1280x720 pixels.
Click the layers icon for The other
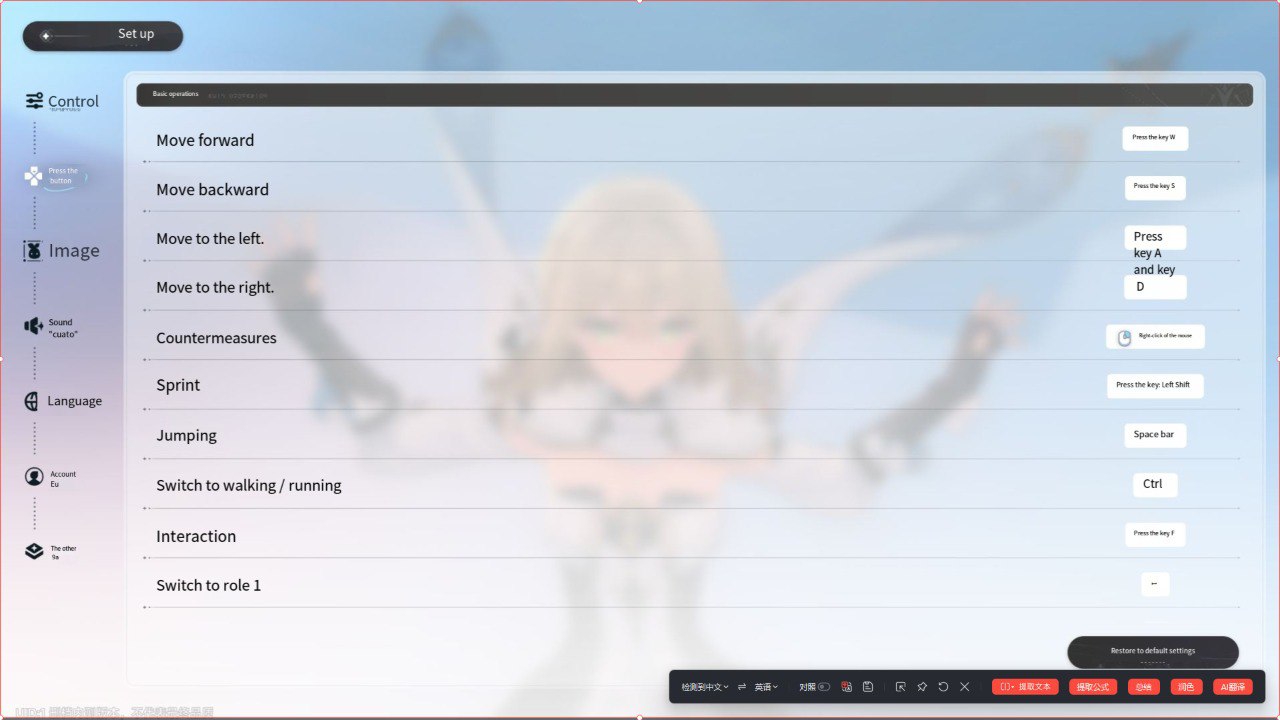[34, 551]
